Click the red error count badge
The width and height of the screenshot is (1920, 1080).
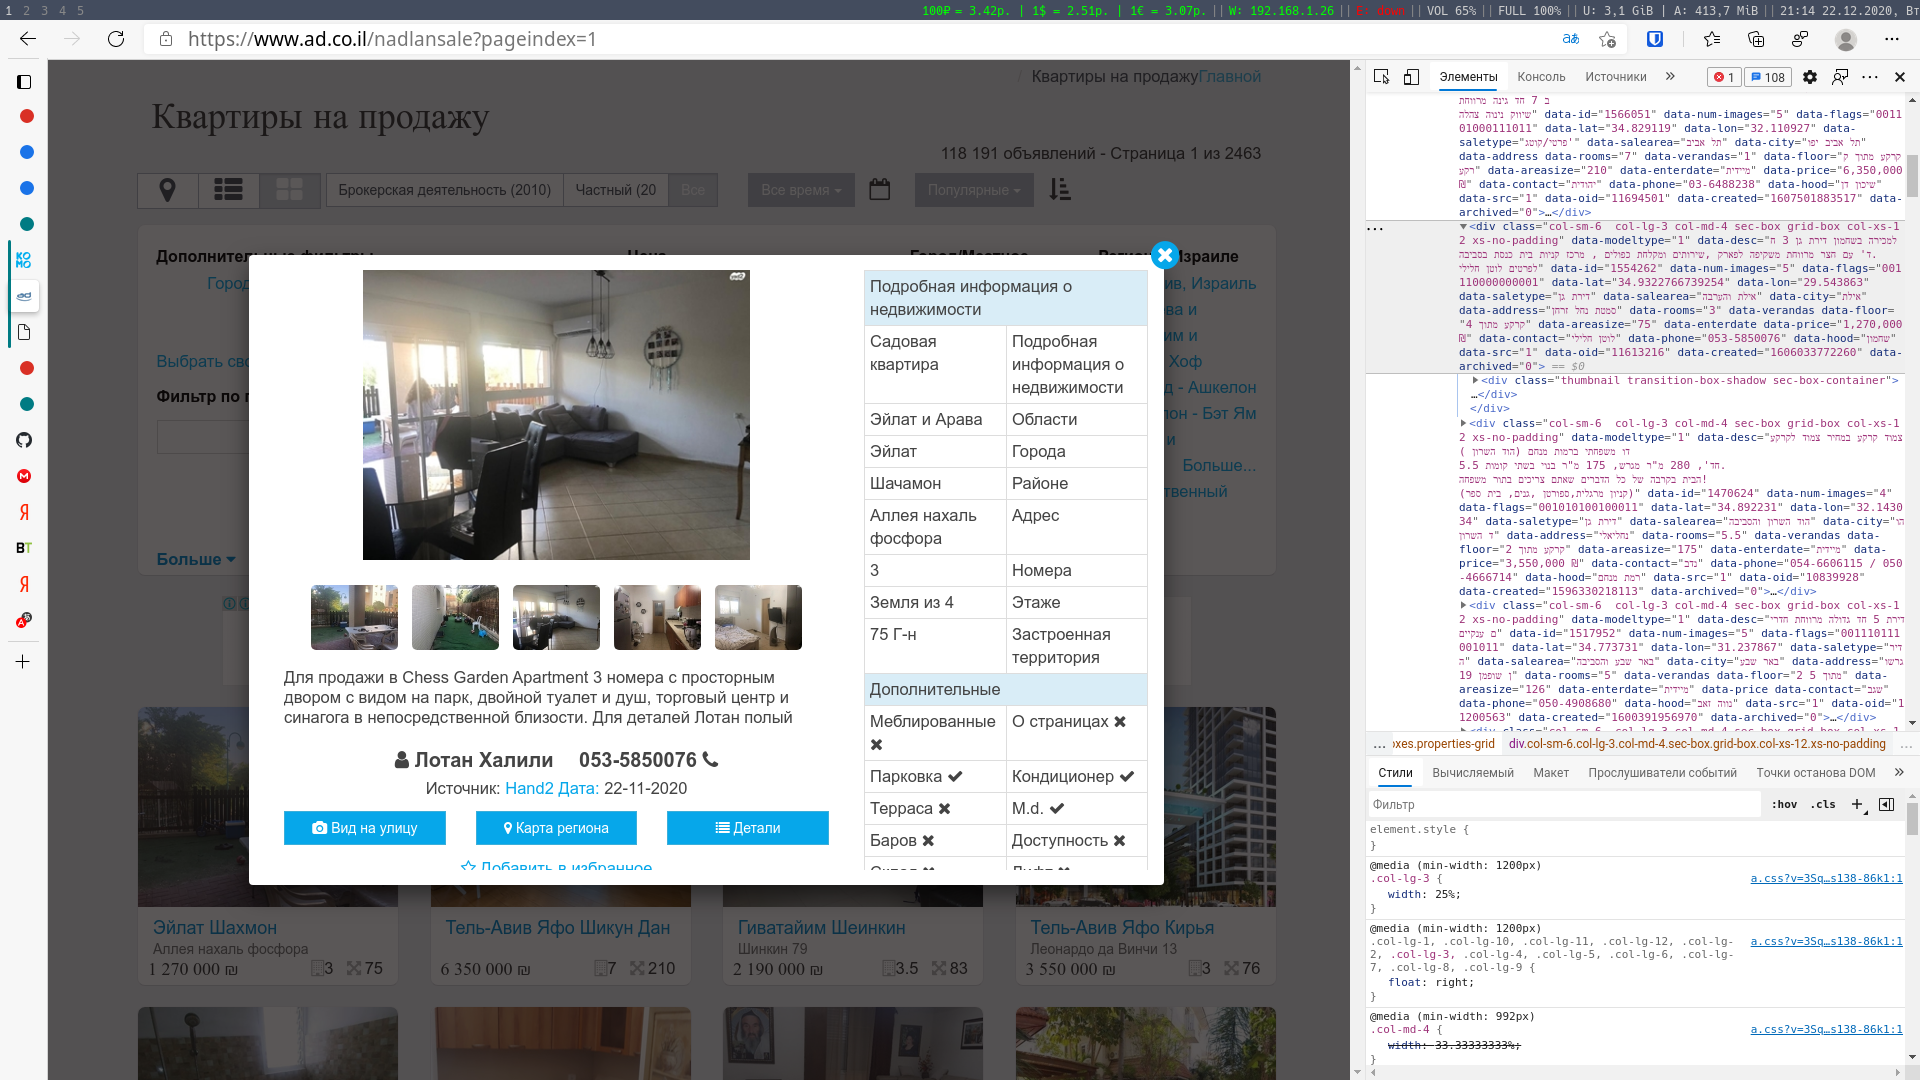(1724, 77)
